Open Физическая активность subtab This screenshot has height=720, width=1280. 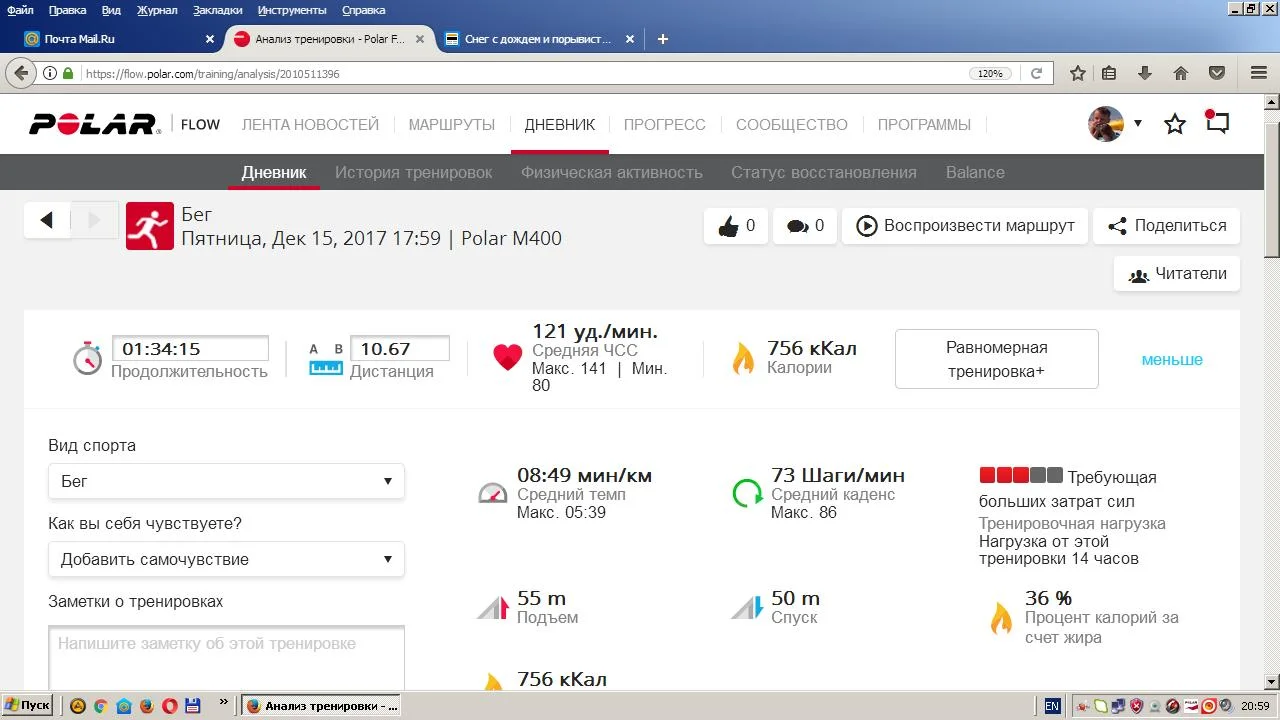click(611, 172)
